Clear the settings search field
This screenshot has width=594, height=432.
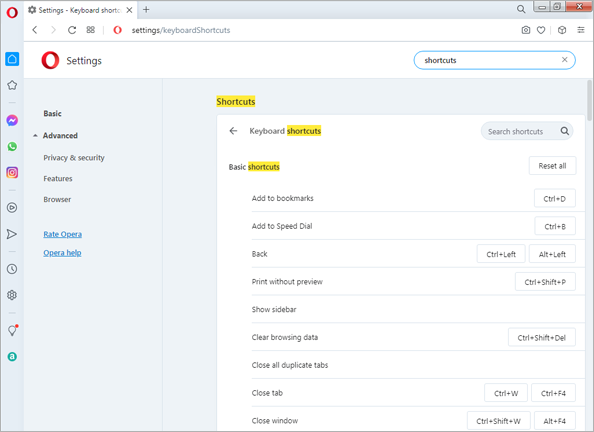564,59
